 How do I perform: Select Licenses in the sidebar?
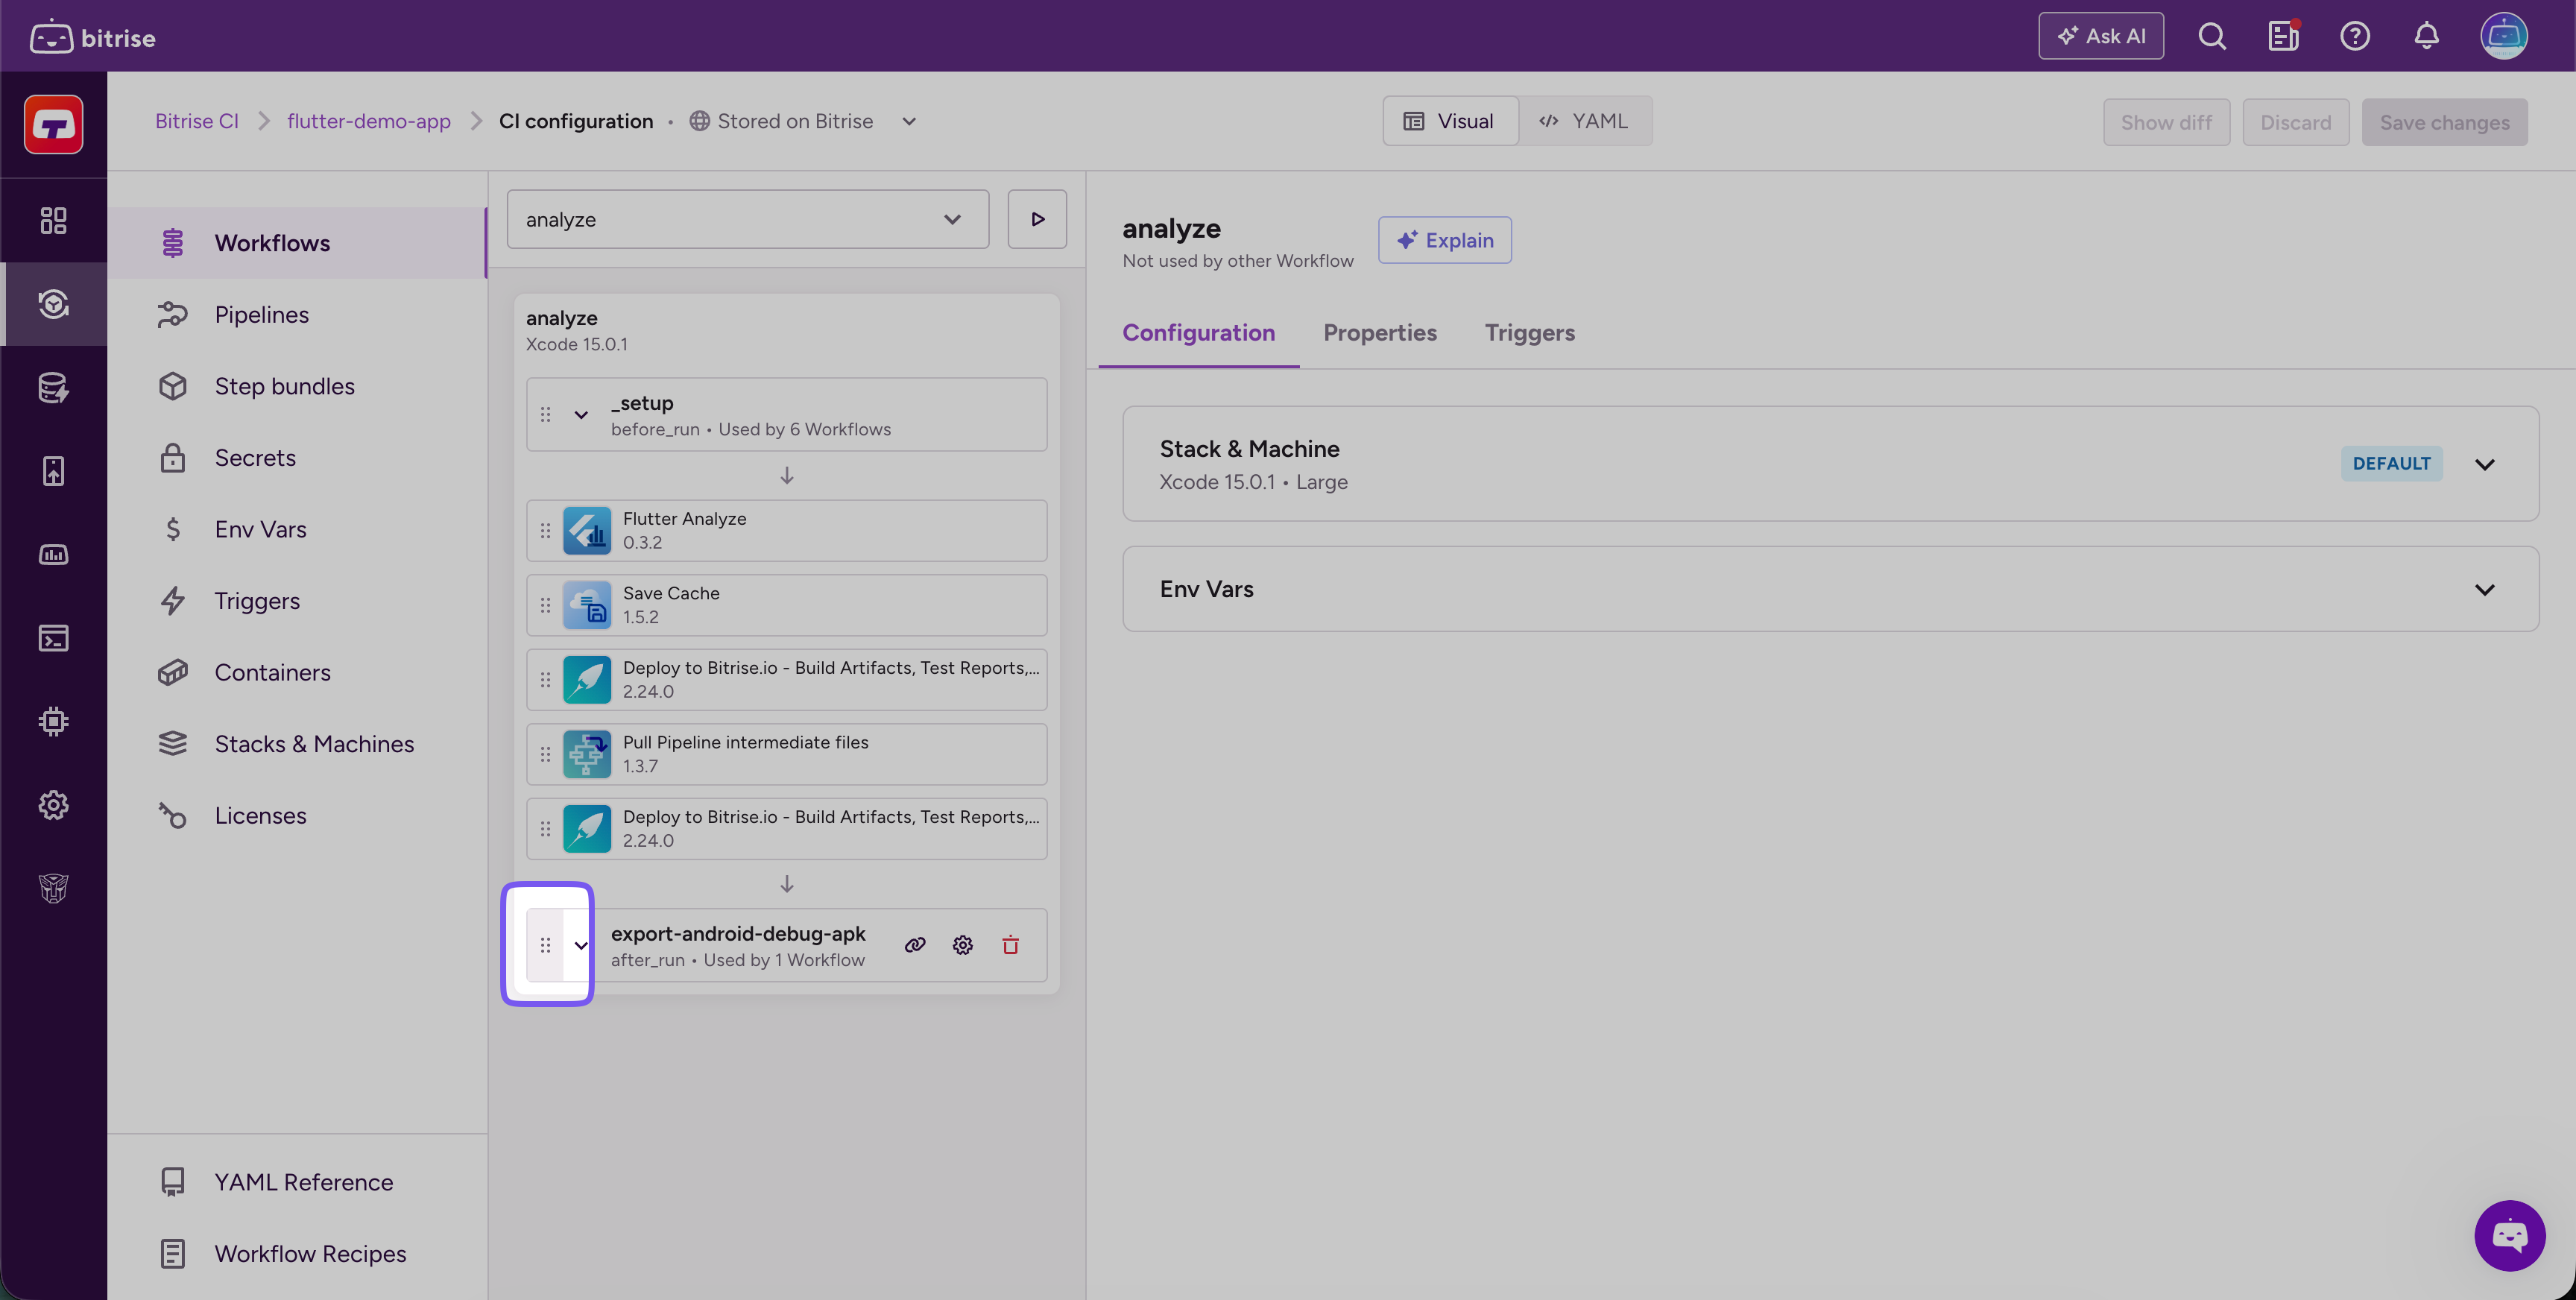297,816
